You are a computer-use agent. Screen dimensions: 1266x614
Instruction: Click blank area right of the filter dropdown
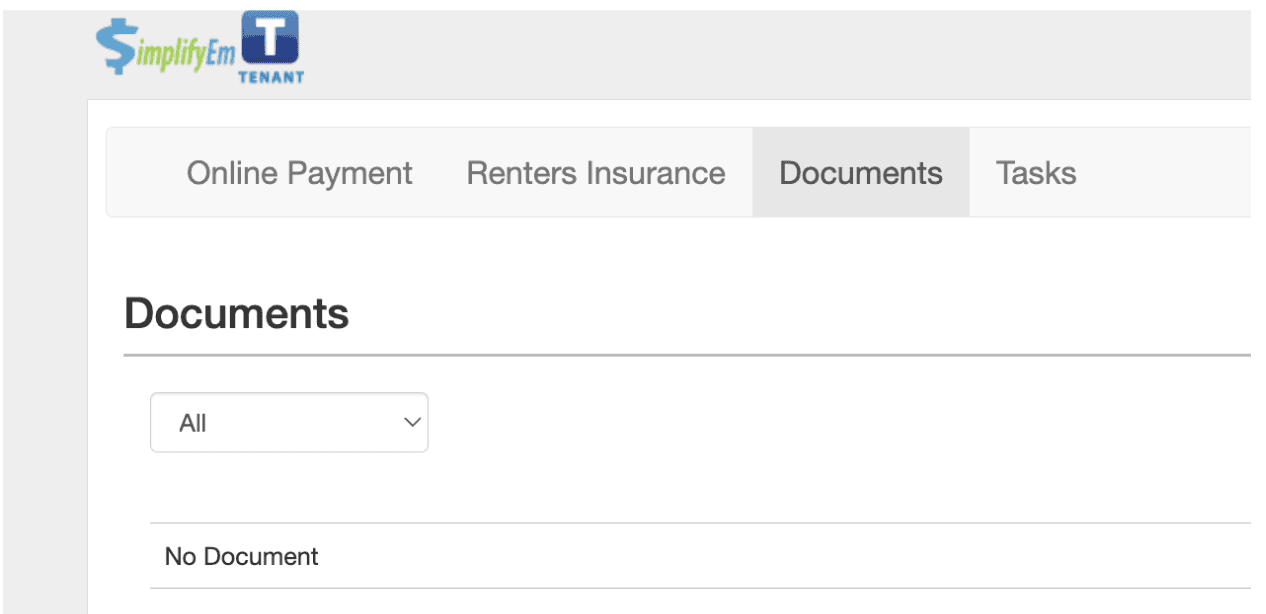tap(800, 422)
